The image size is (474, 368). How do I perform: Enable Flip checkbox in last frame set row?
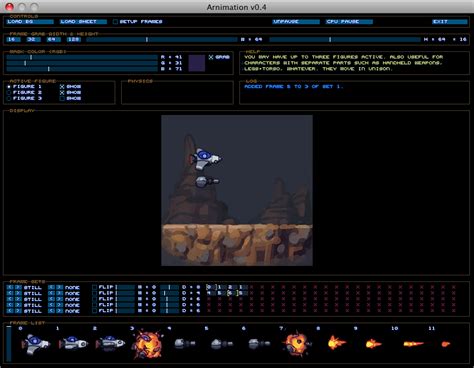95,311
